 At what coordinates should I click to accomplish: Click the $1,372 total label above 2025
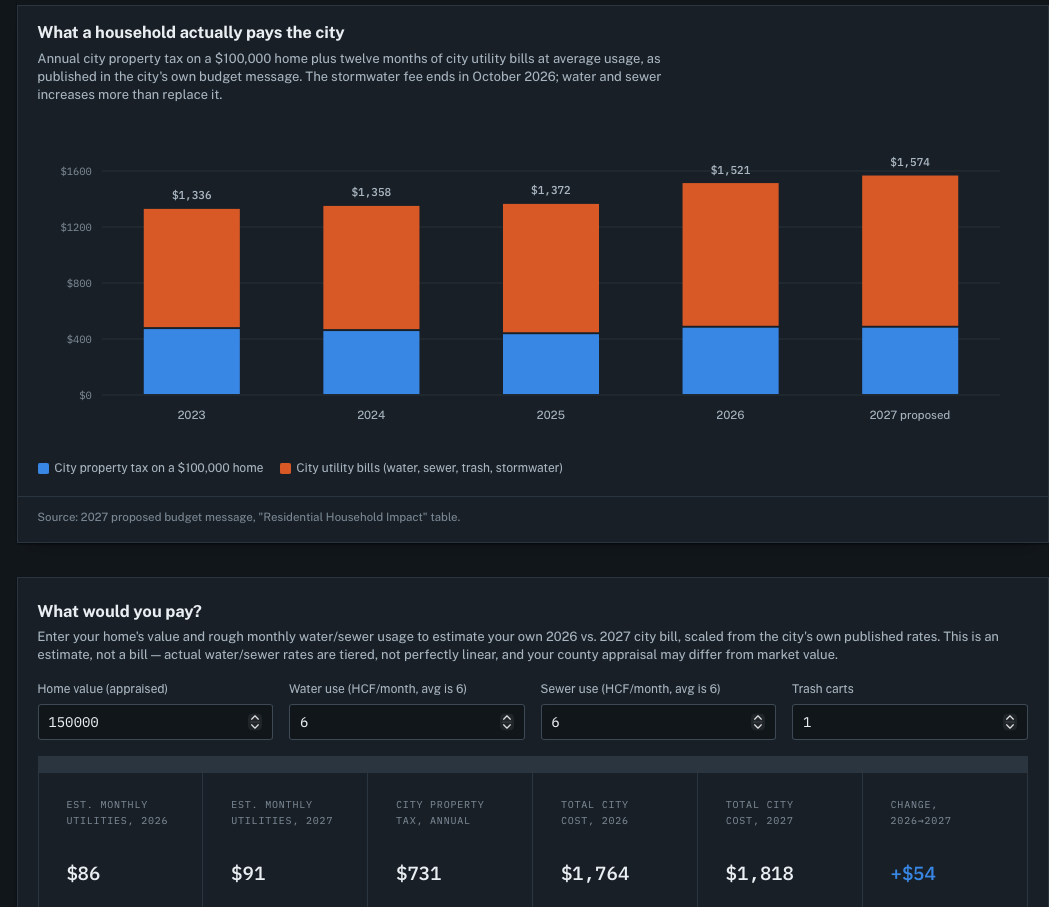coord(551,191)
